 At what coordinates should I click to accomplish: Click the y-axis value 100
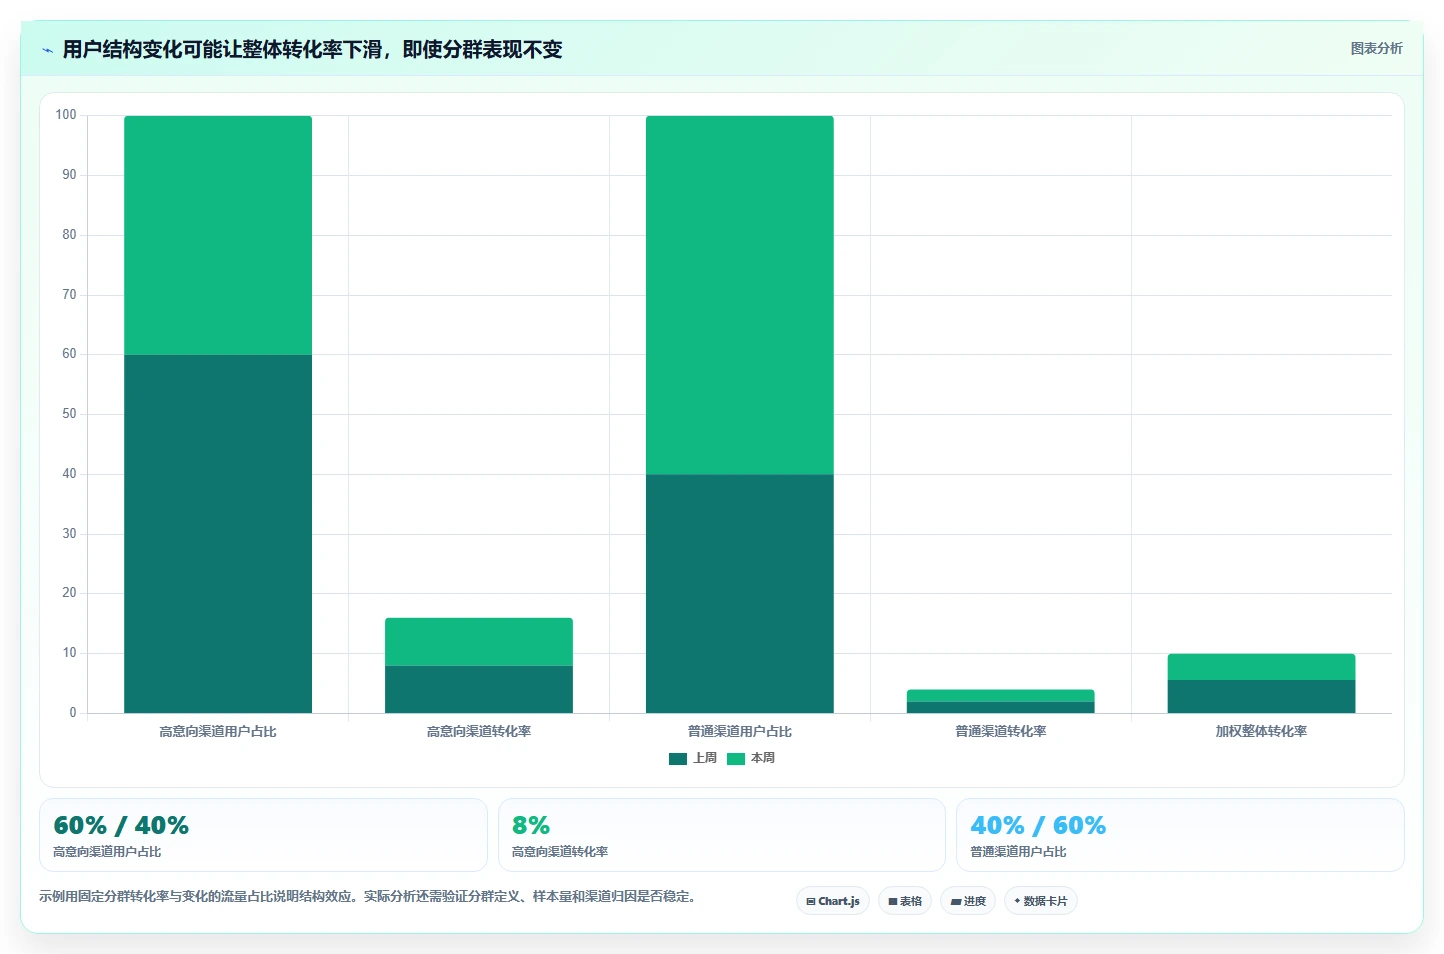point(66,115)
